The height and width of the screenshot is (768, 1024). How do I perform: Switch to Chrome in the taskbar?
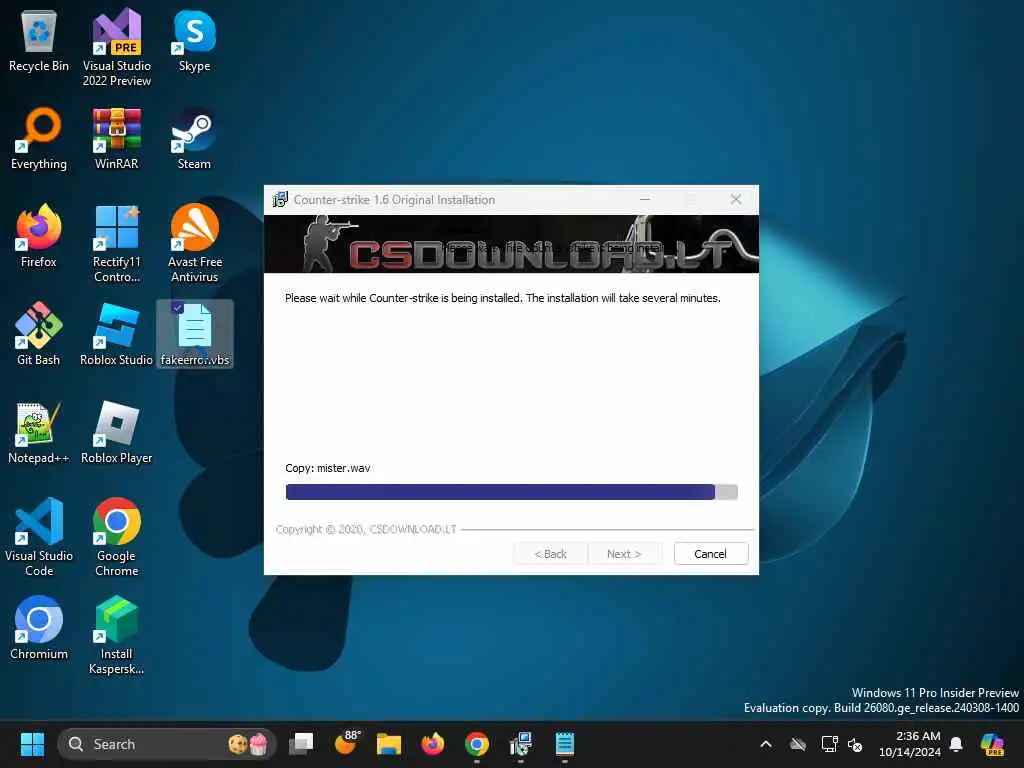pyautogui.click(x=477, y=744)
